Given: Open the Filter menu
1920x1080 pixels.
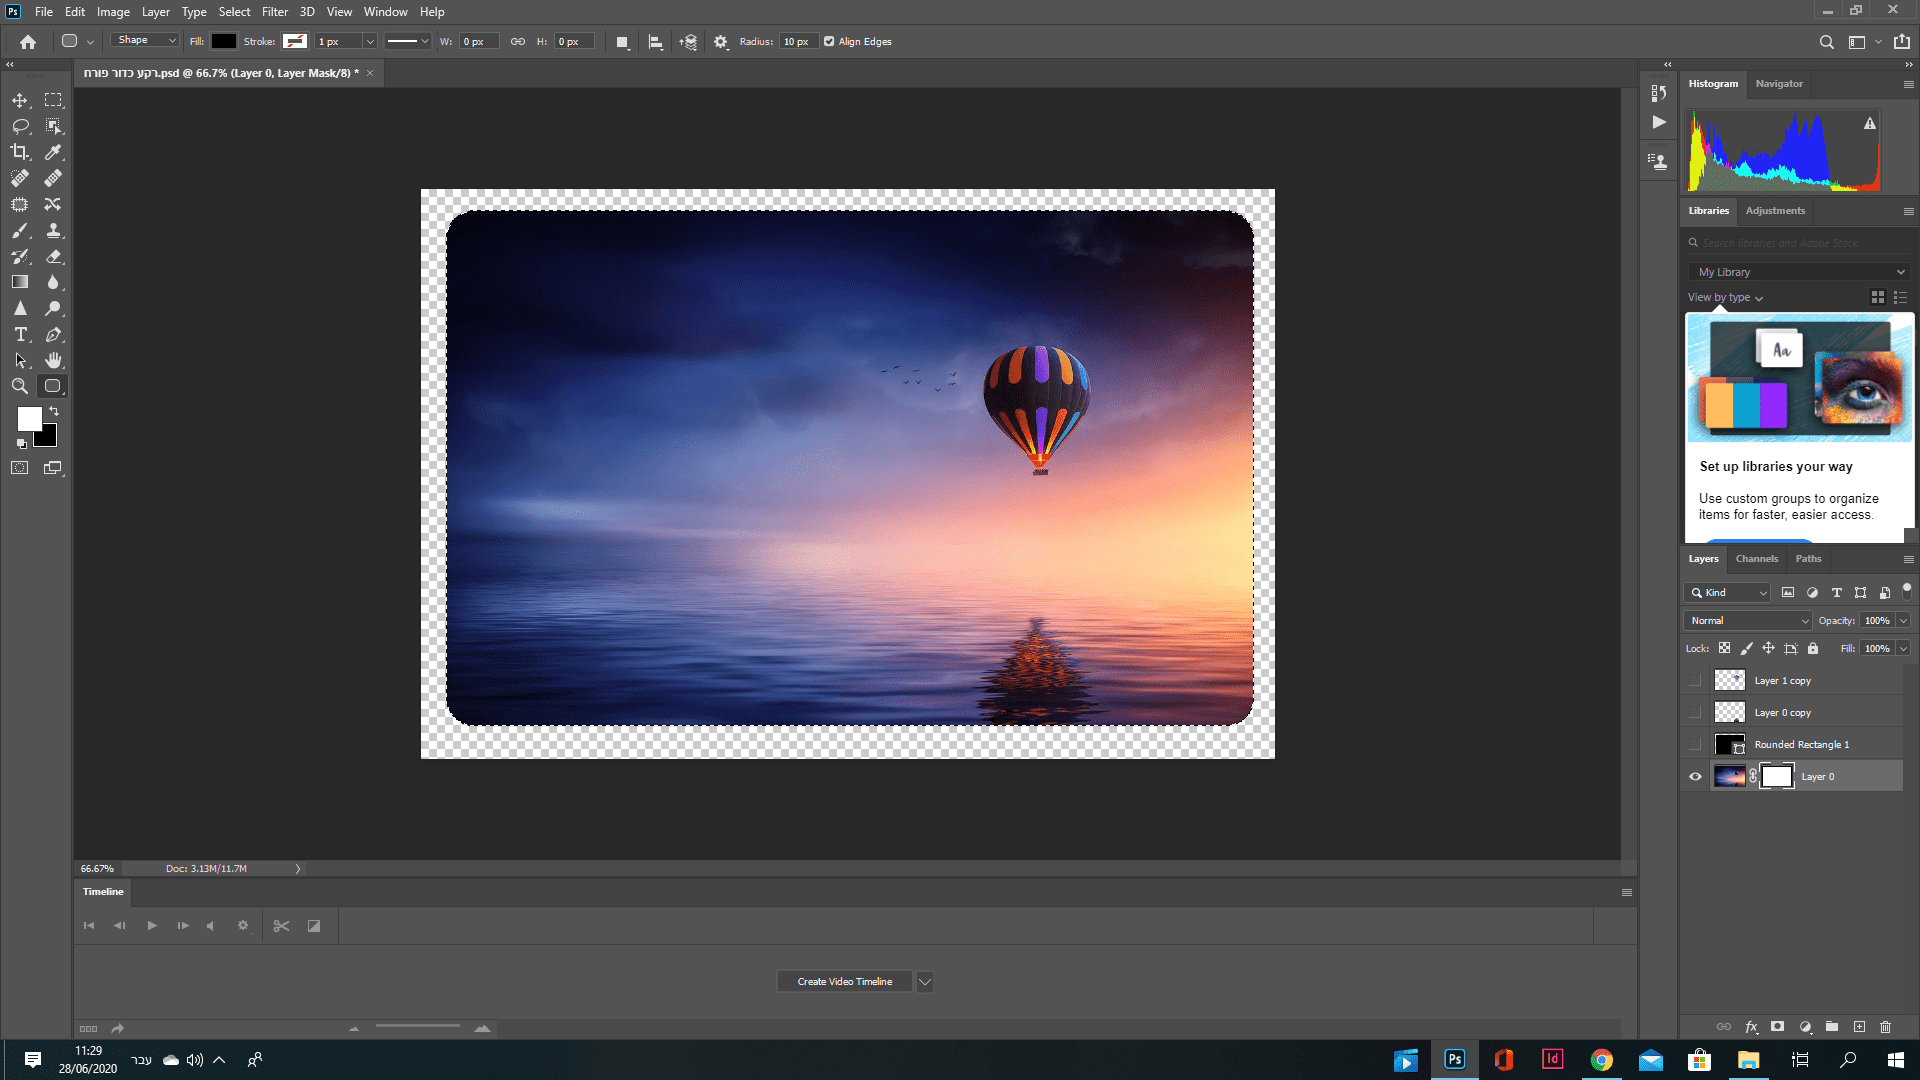Looking at the screenshot, I should pyautogui.click(x=274, y=12).
